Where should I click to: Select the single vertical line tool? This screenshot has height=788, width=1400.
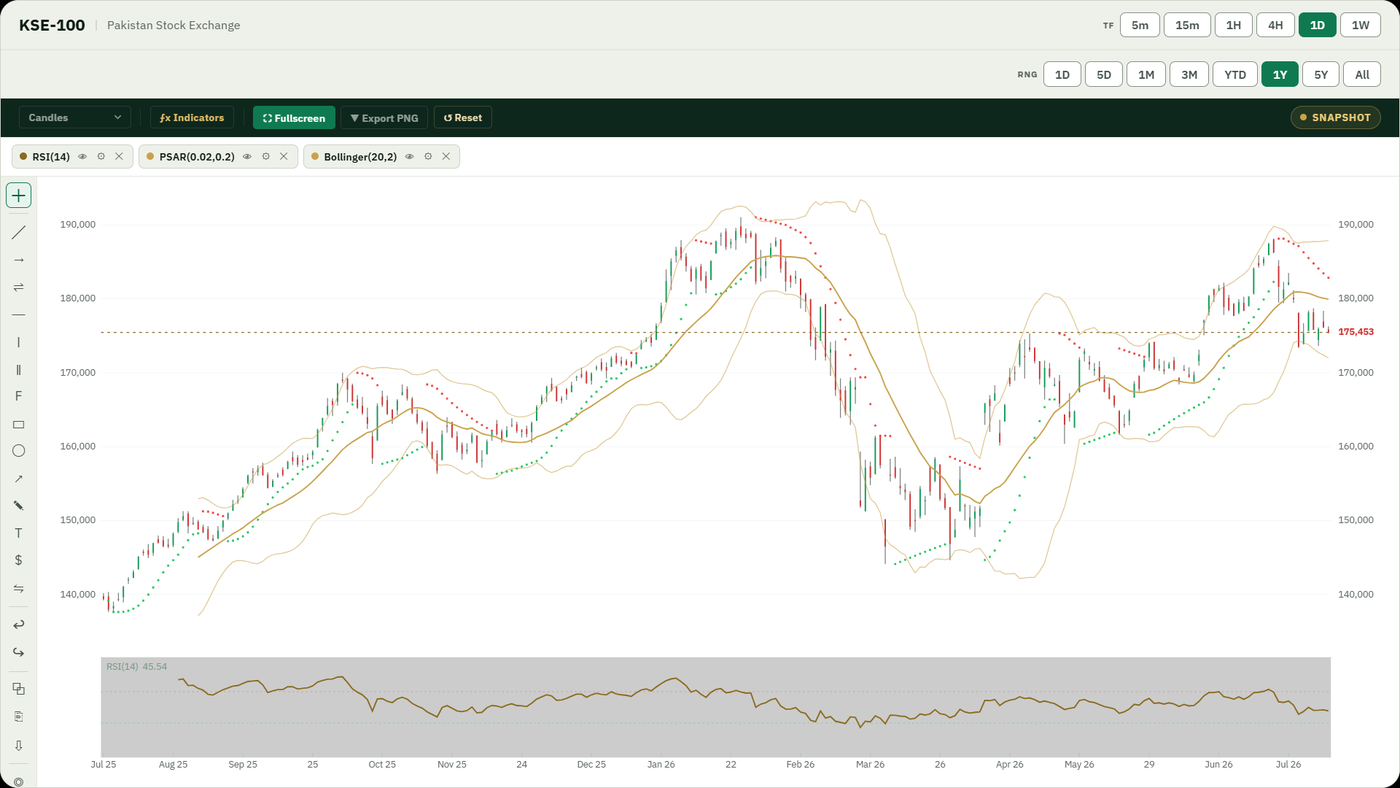[x=18, y=342]
